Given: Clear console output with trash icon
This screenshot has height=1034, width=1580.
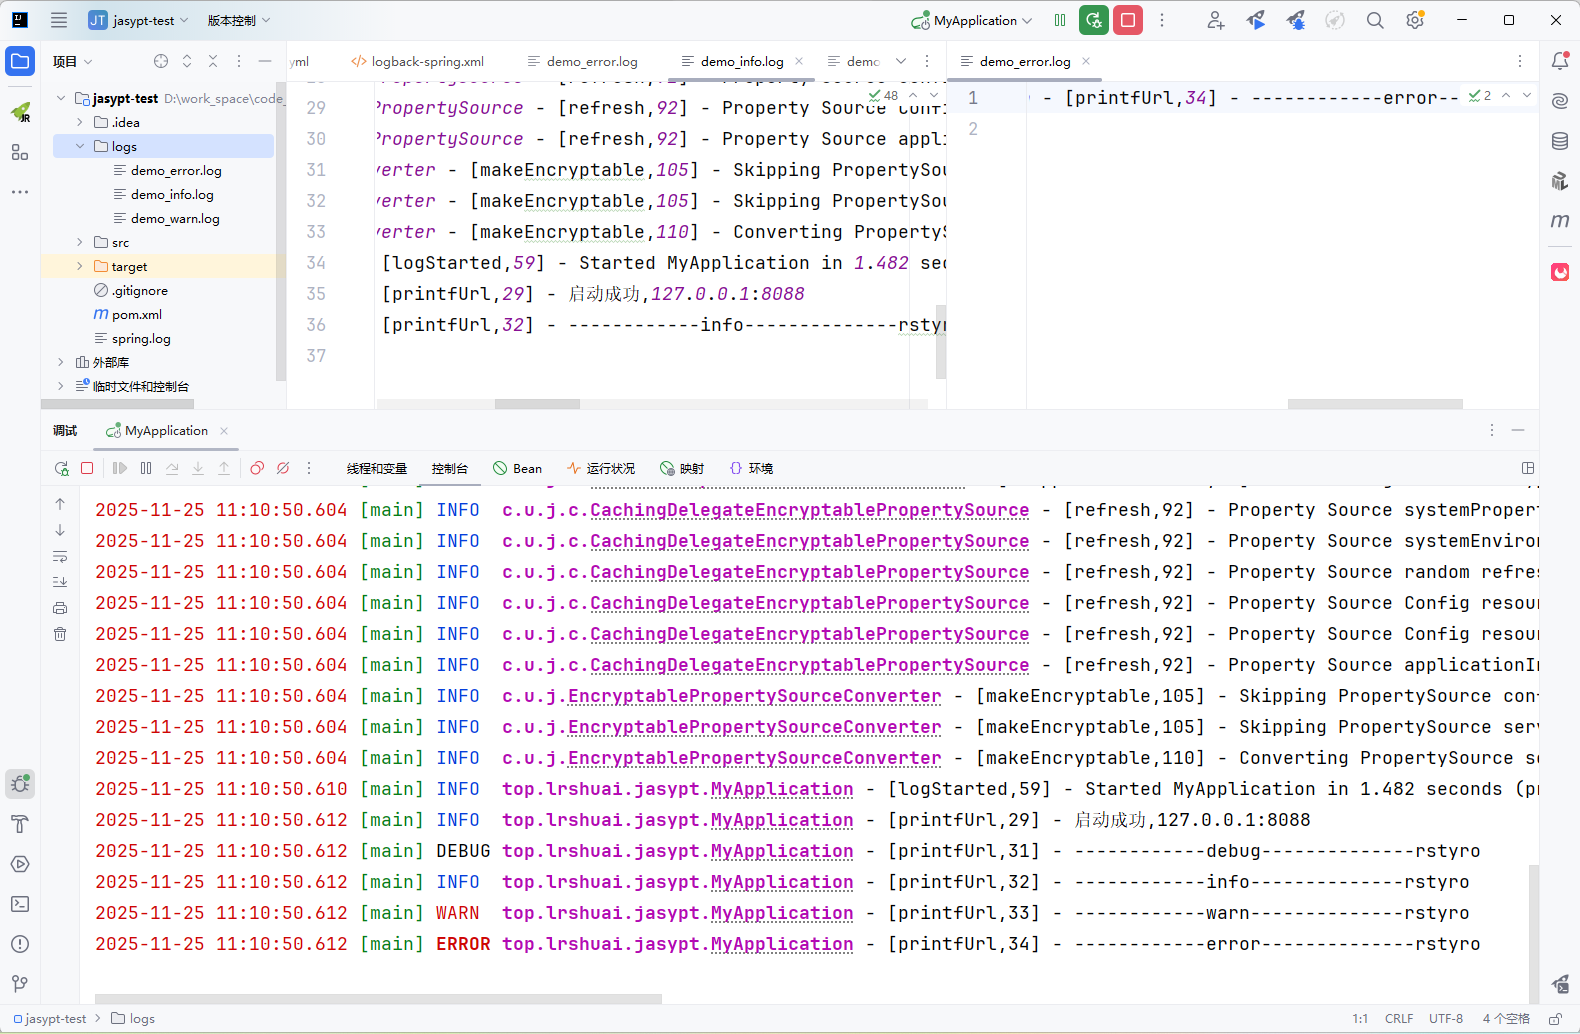Looking at the screenshot, I should (60, 634).
